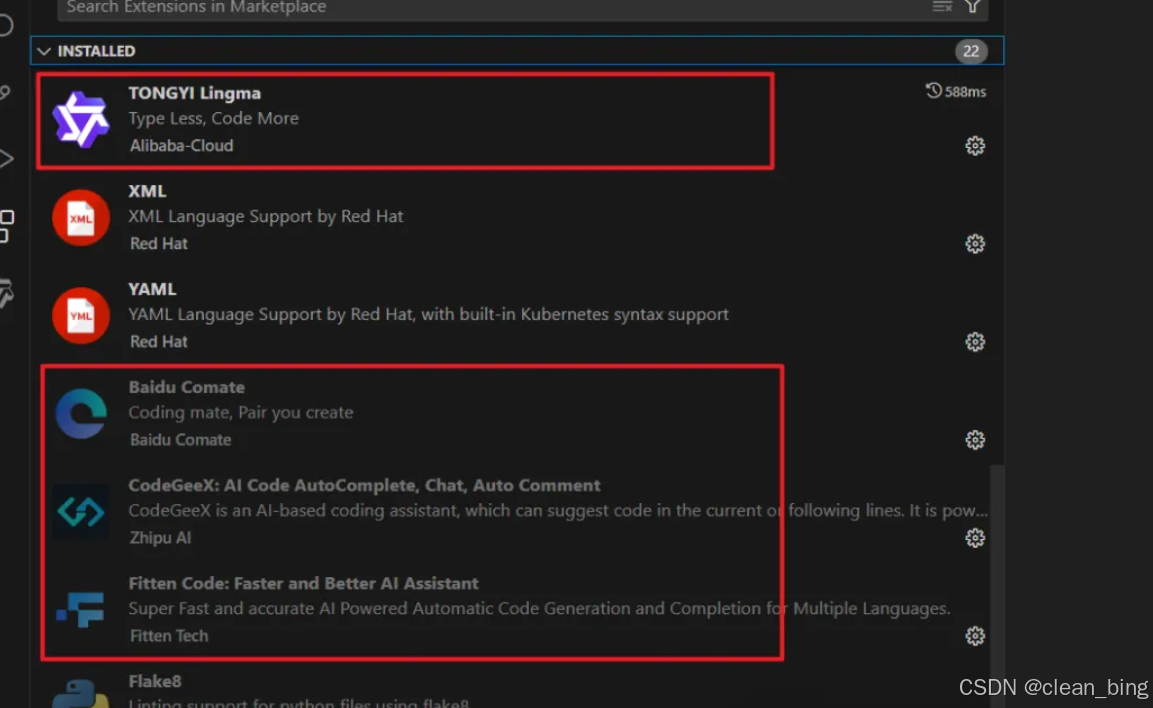1153x708 pixels.
Task: Click the 588ms activation time indicator
Action: [955, 91]
